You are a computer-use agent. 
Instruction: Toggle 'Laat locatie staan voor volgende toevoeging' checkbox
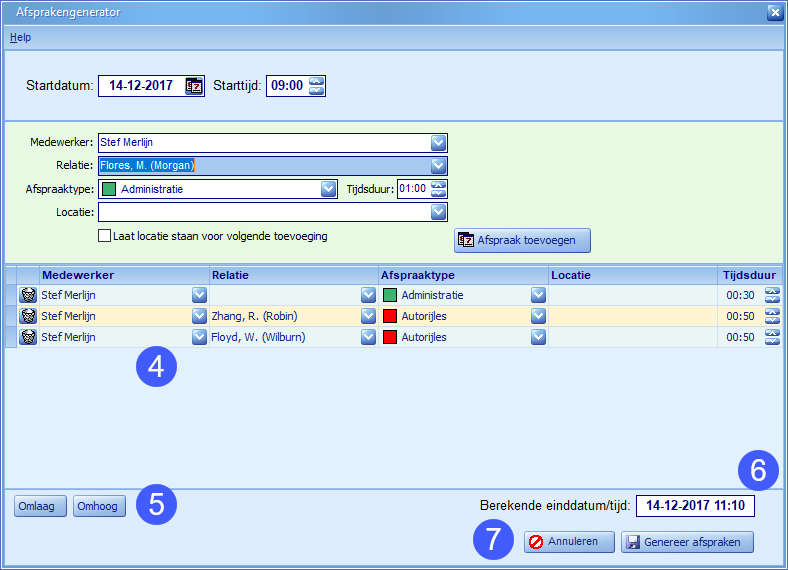(105, 236)
